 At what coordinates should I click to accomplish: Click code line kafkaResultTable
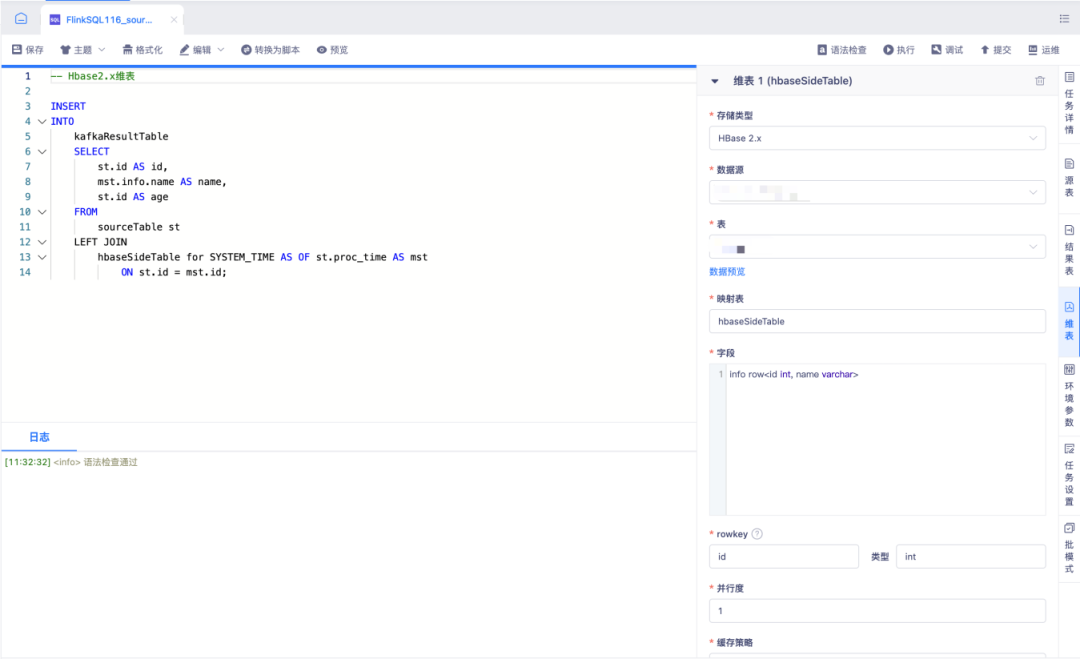[121, 136]
